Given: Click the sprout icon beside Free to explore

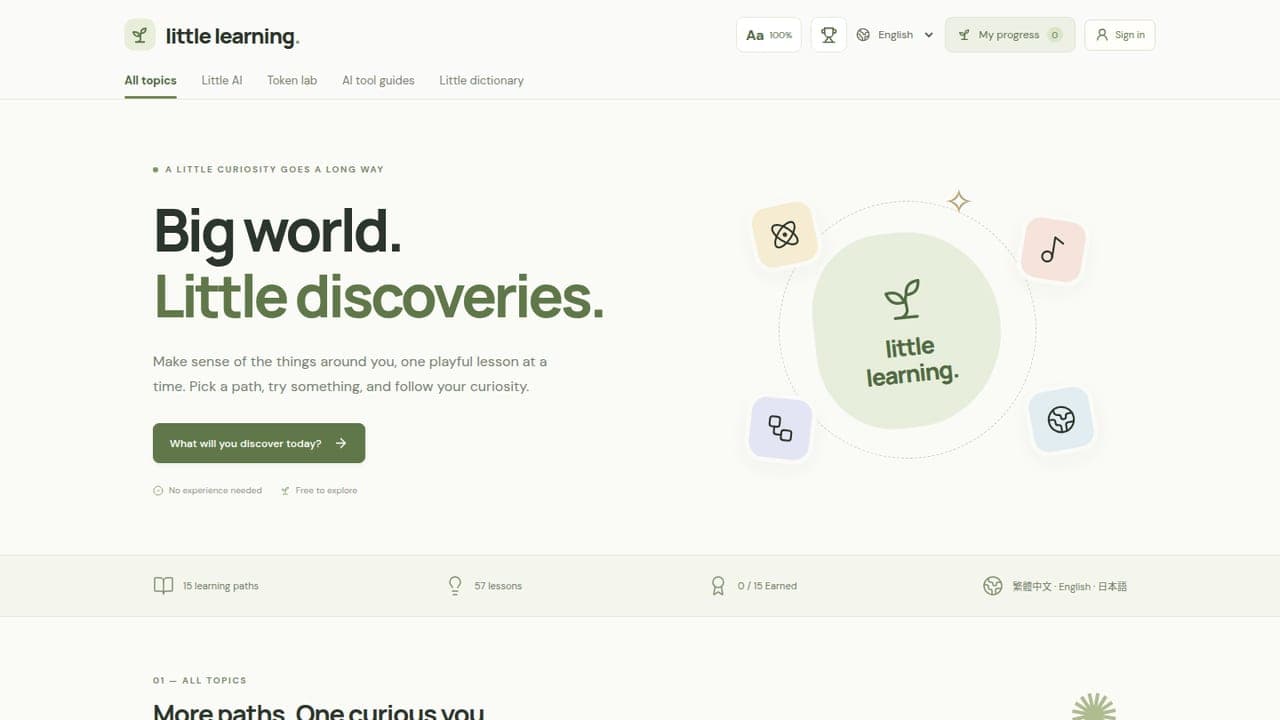Looking at the screenshot, I should click(285, 490).
